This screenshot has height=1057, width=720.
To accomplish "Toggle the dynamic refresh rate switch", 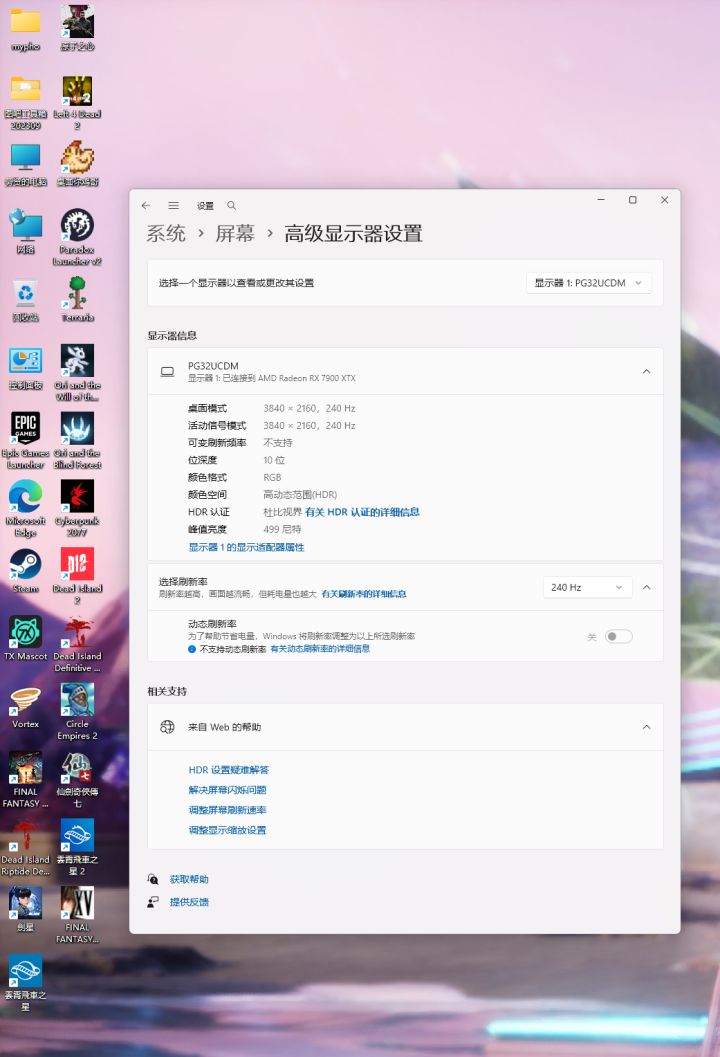I will (x=618, y=636).
